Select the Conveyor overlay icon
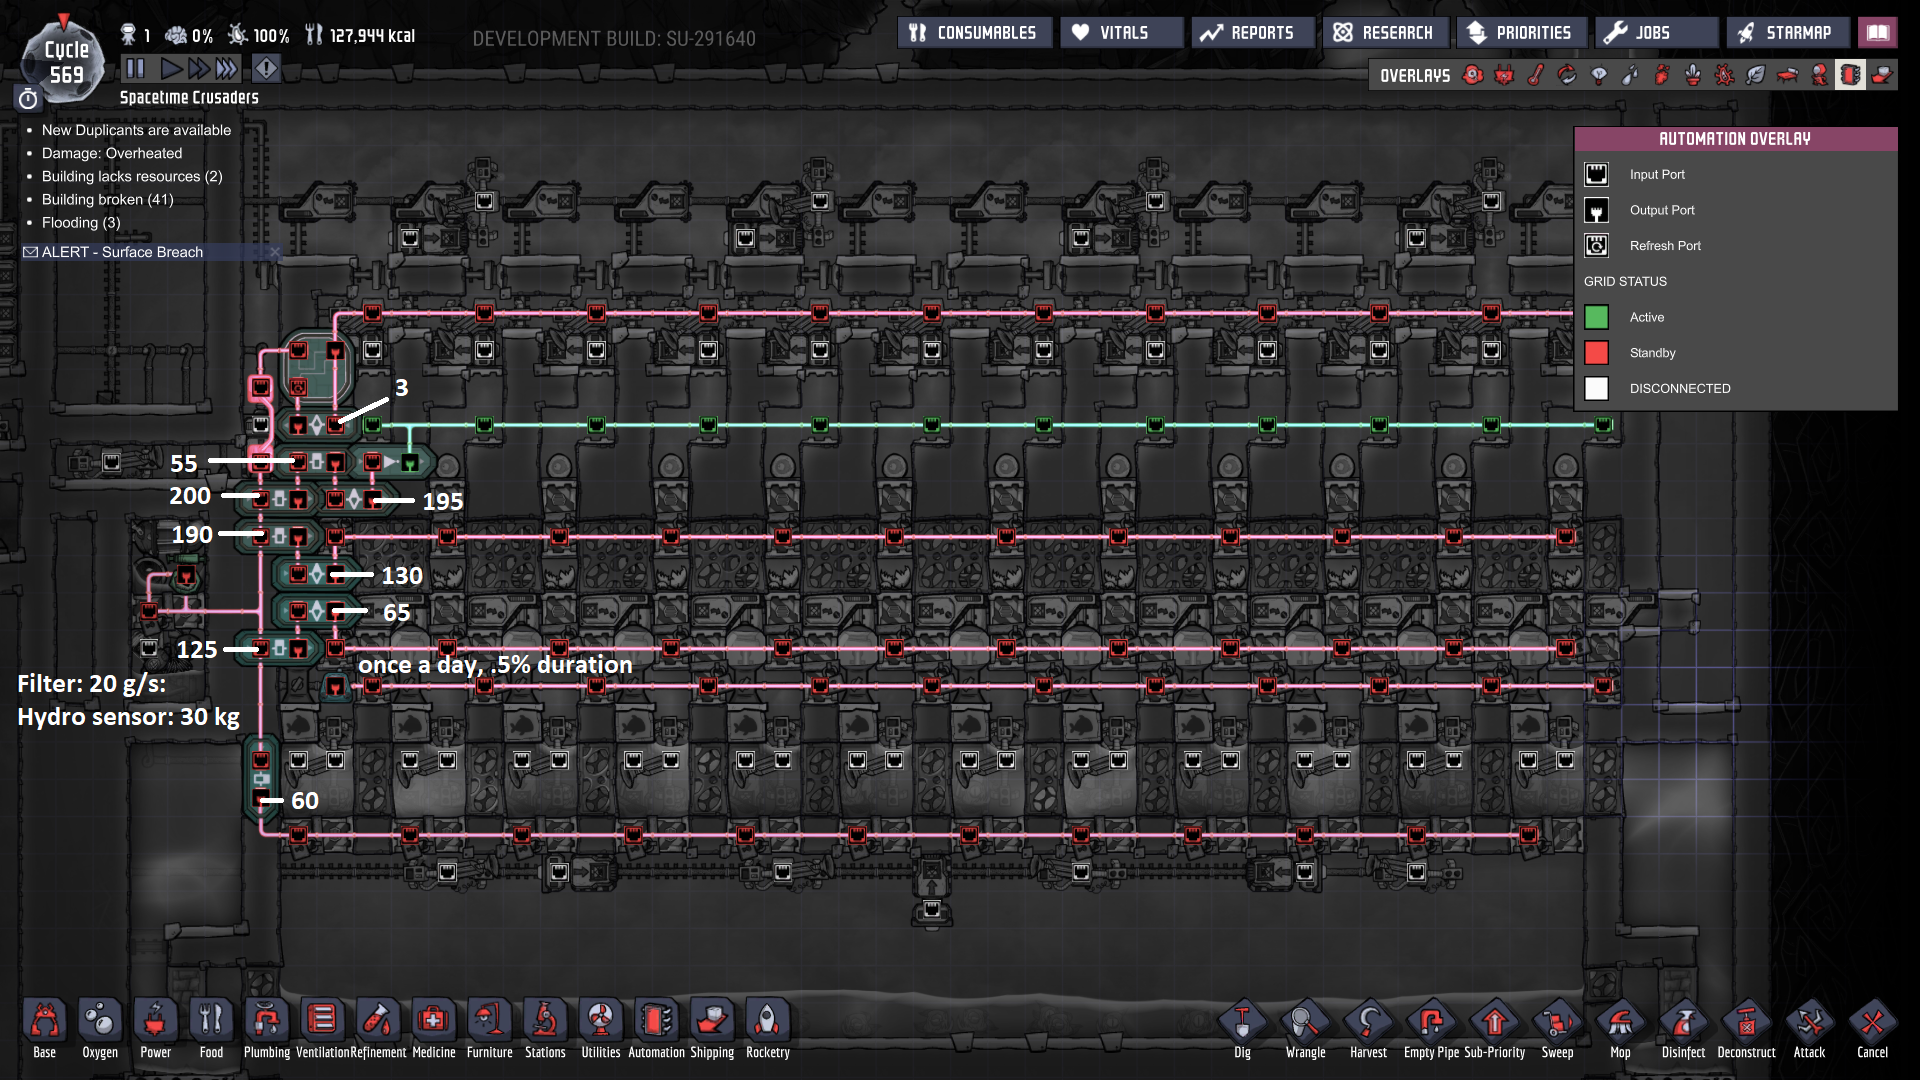Viewport: 1920px width, 1080px height. [1882, 75]
